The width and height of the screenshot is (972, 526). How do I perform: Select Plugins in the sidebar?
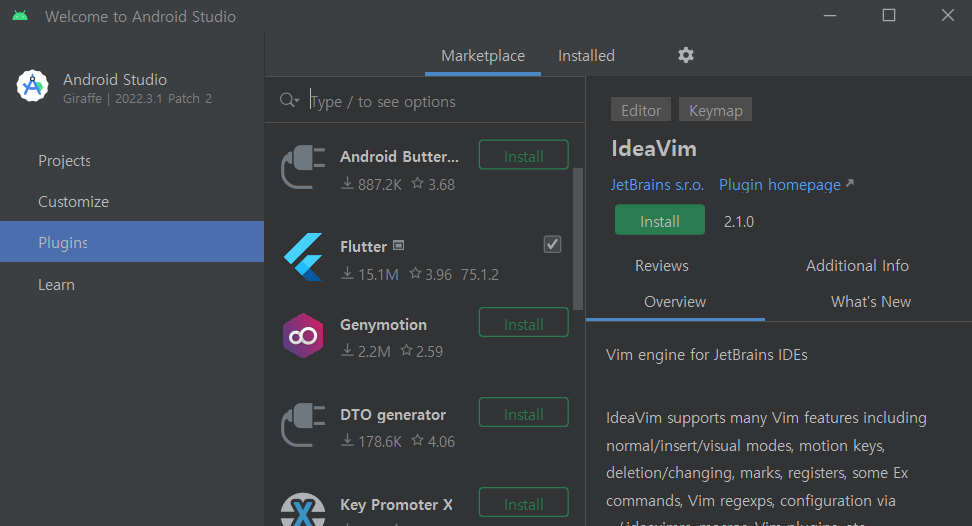132,242
